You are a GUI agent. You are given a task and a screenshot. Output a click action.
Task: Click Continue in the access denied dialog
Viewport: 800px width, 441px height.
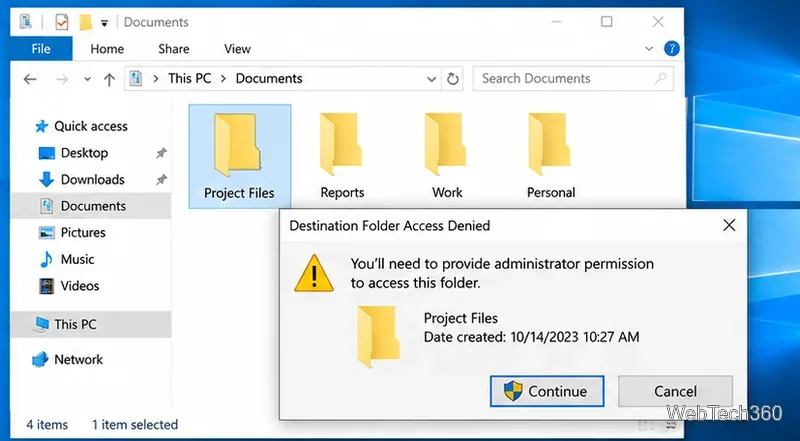point(547,391)
